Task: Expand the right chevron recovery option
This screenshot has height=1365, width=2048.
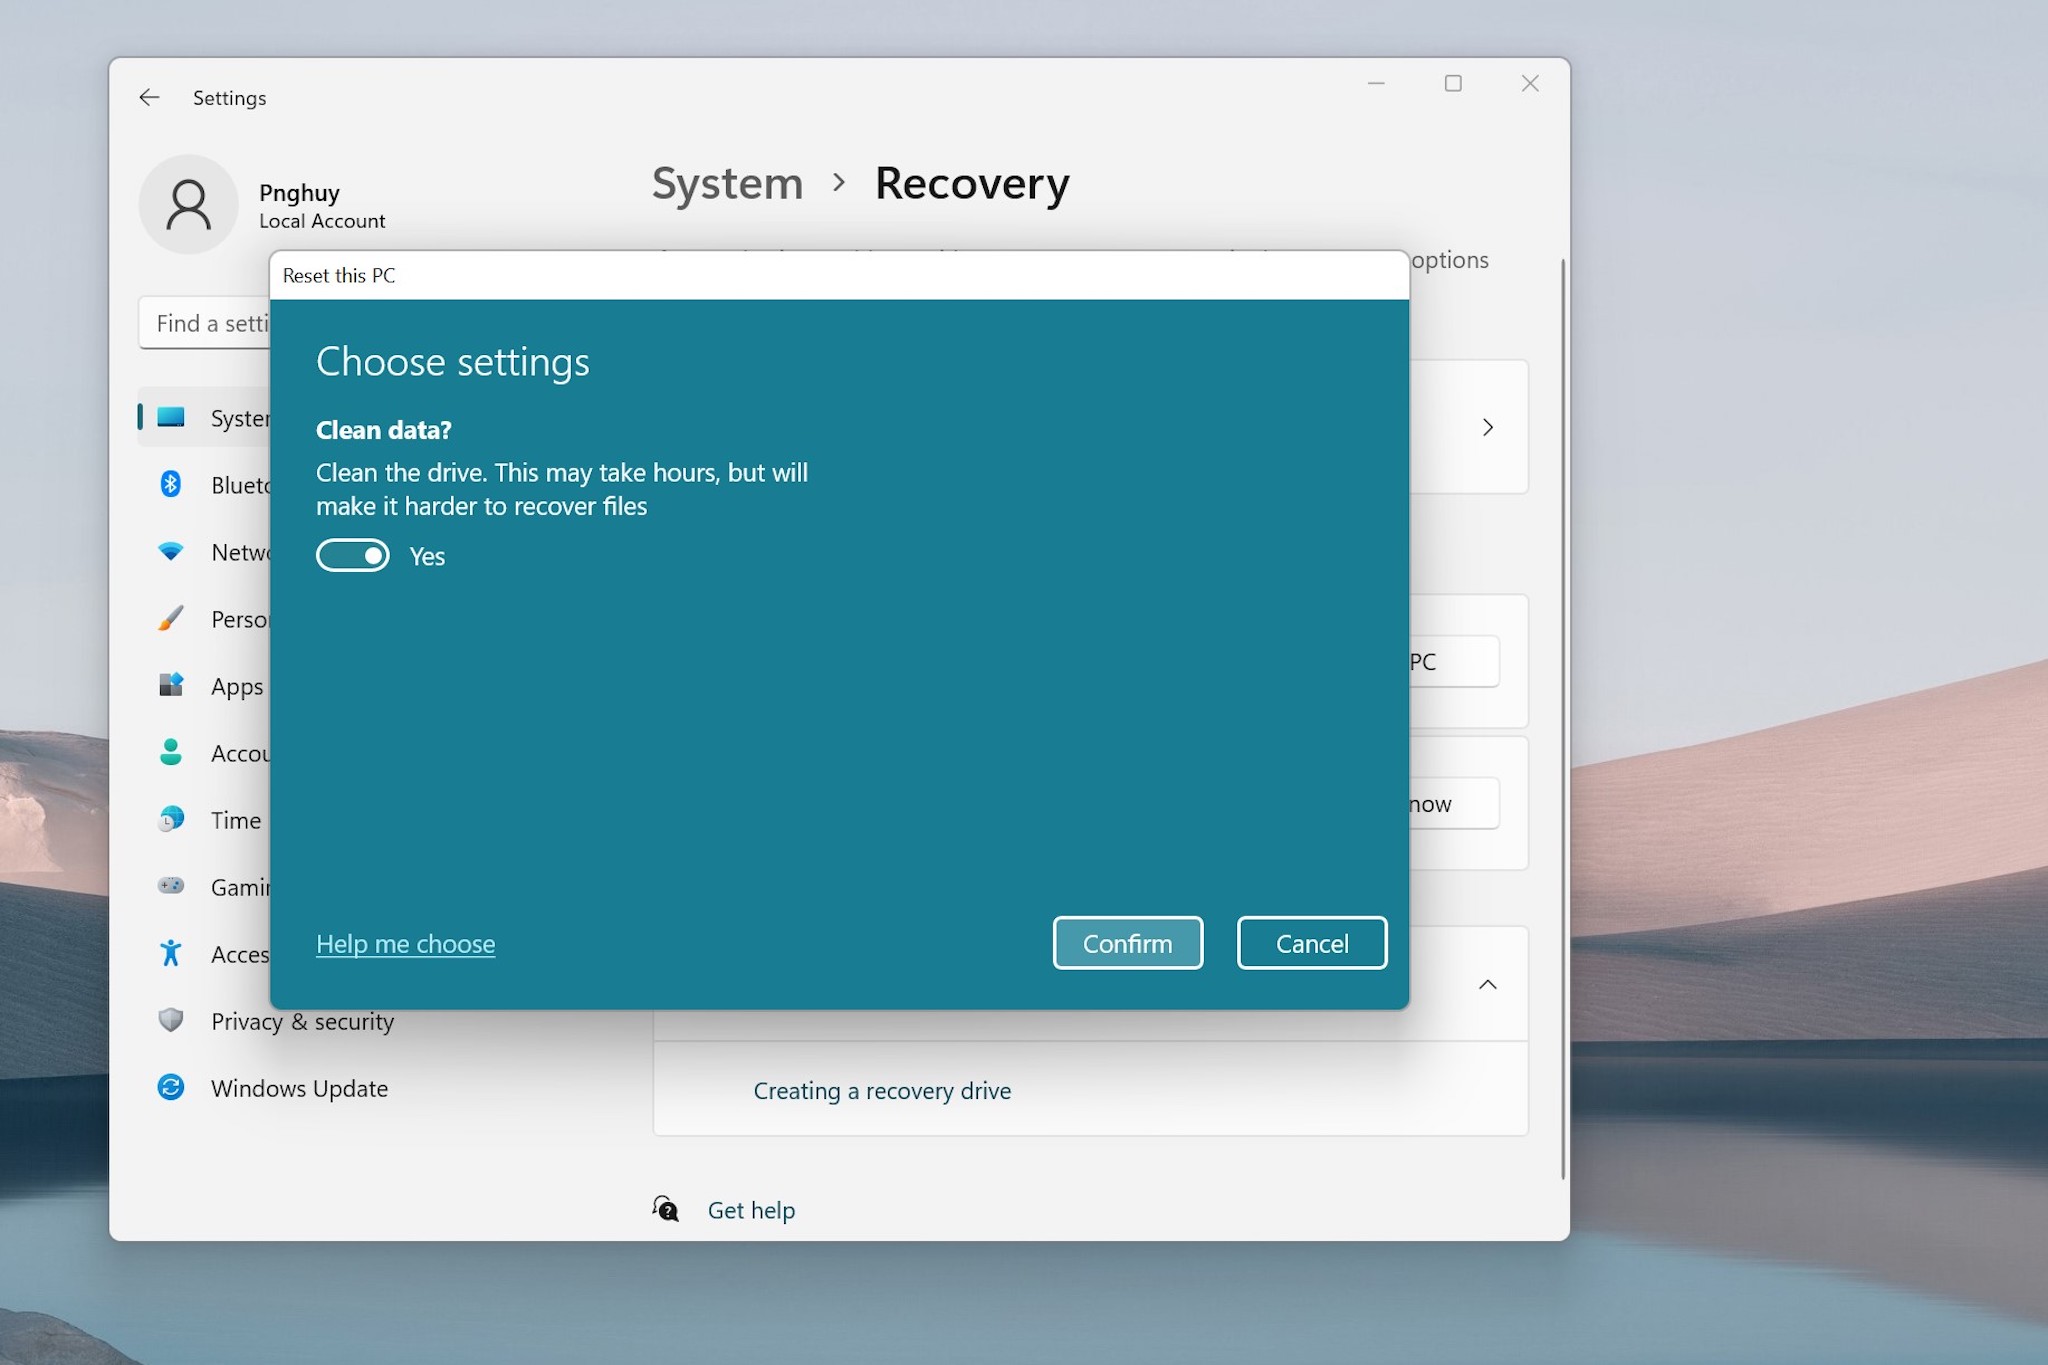Action: pyautogui.click(x=1488, y=428)
